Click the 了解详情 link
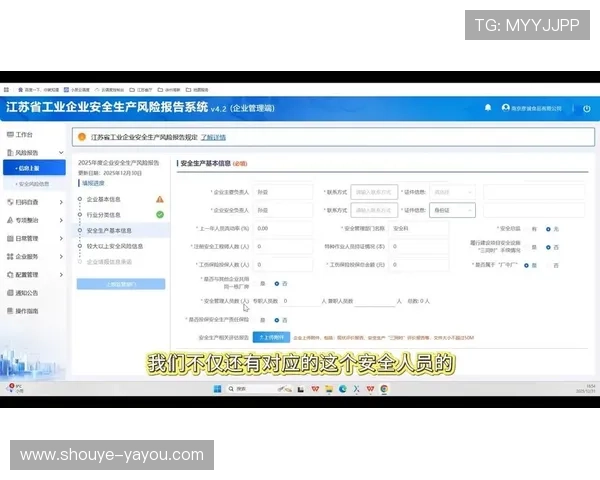The width and height of the screenshot is (600, 480). point(214,137)
